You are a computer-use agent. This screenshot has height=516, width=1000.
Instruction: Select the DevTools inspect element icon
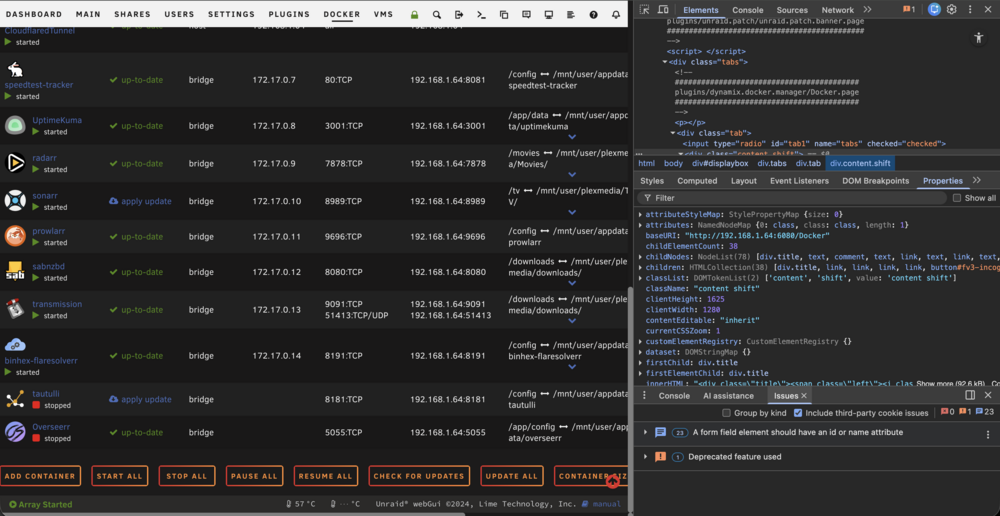click(x=645, y=10)
